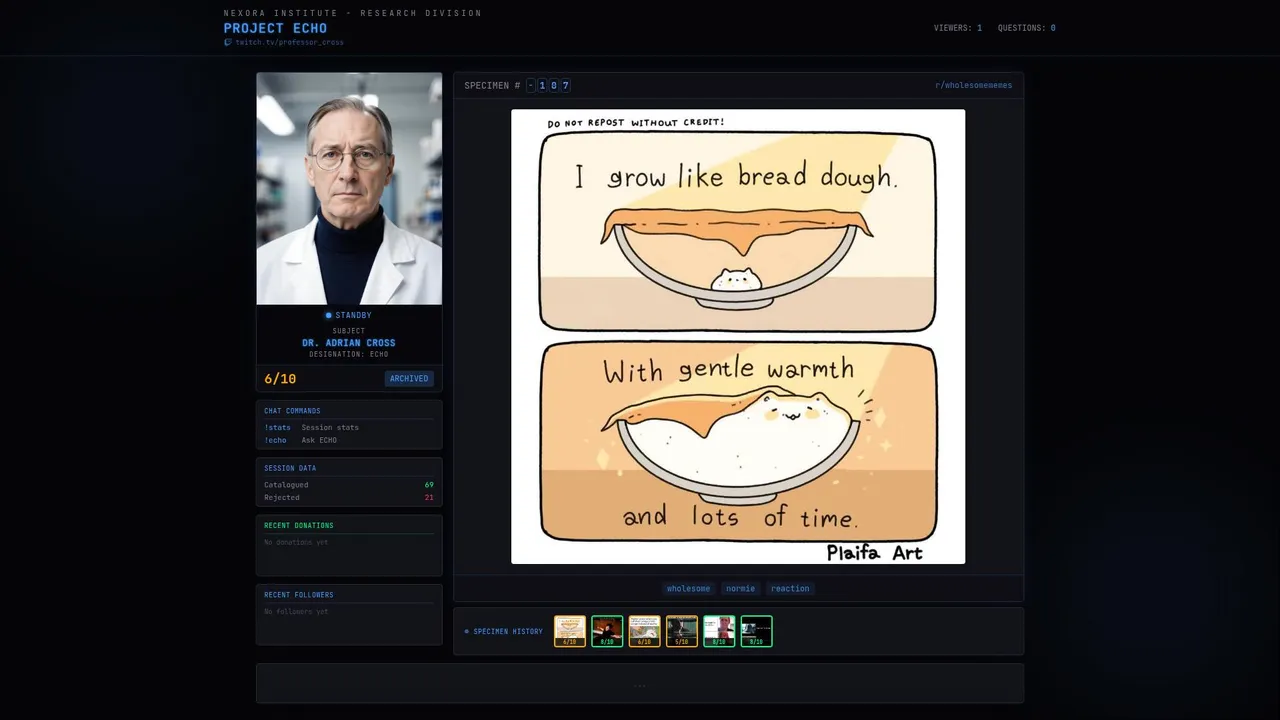Open the 5/10 rated history thumbnail
This screenshot has width=1280, height=720.
pyautogui.click(x=682, y=631)
